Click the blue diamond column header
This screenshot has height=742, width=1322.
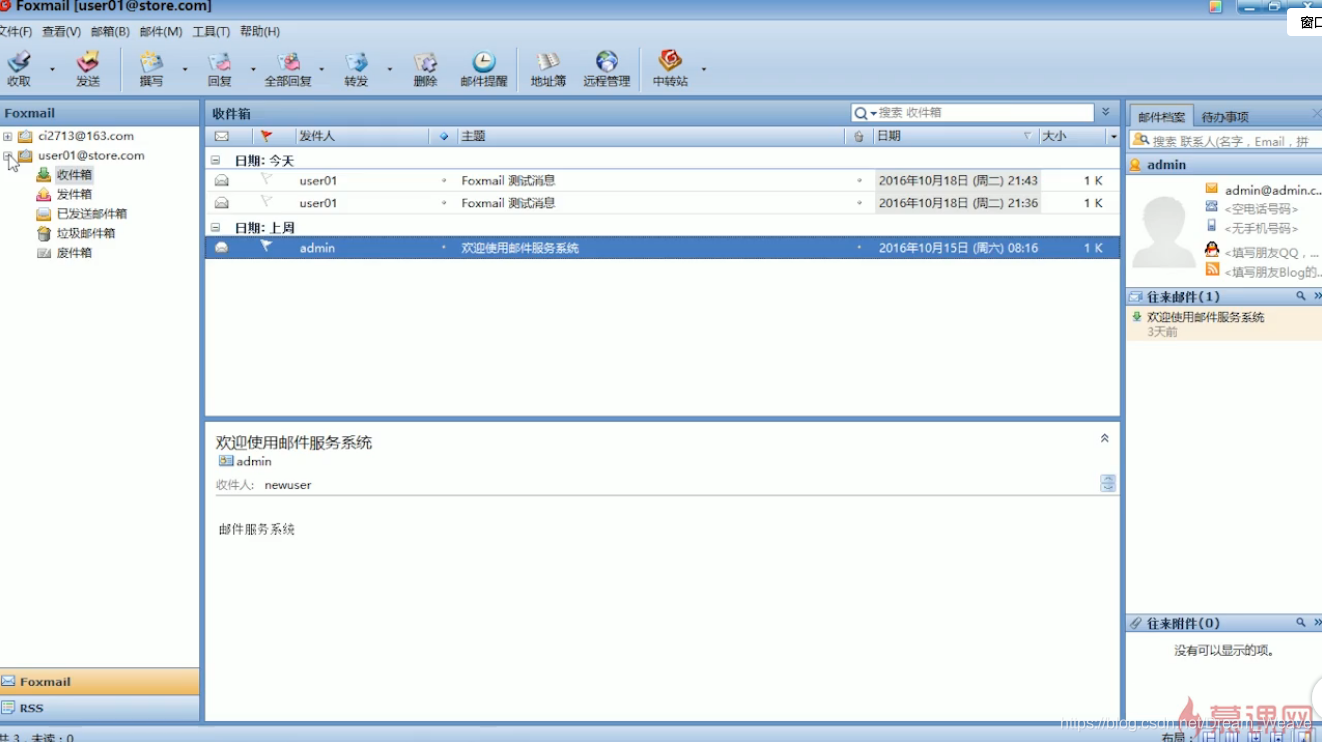point(444,136)
